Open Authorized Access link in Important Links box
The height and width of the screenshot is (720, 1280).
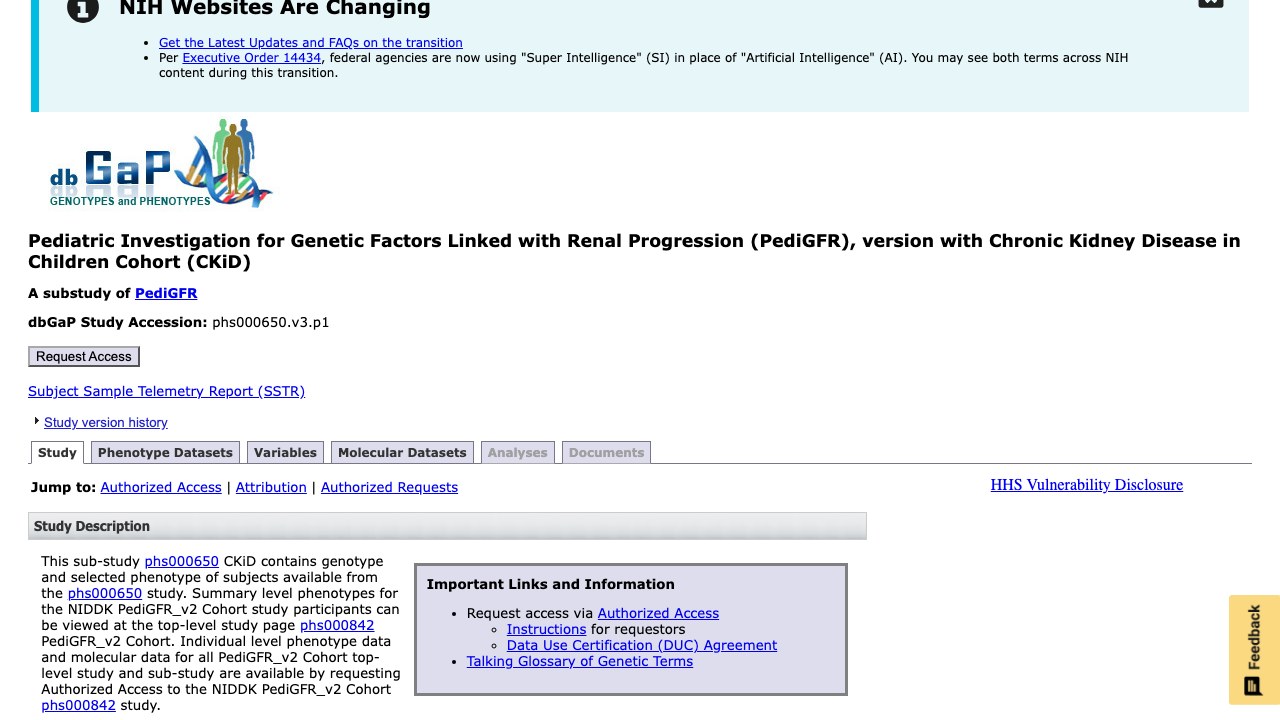pos(658,613)
